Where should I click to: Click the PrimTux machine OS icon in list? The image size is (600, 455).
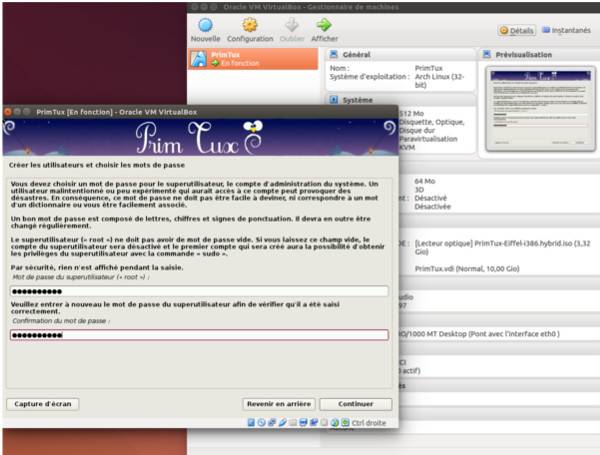point(198,59)
